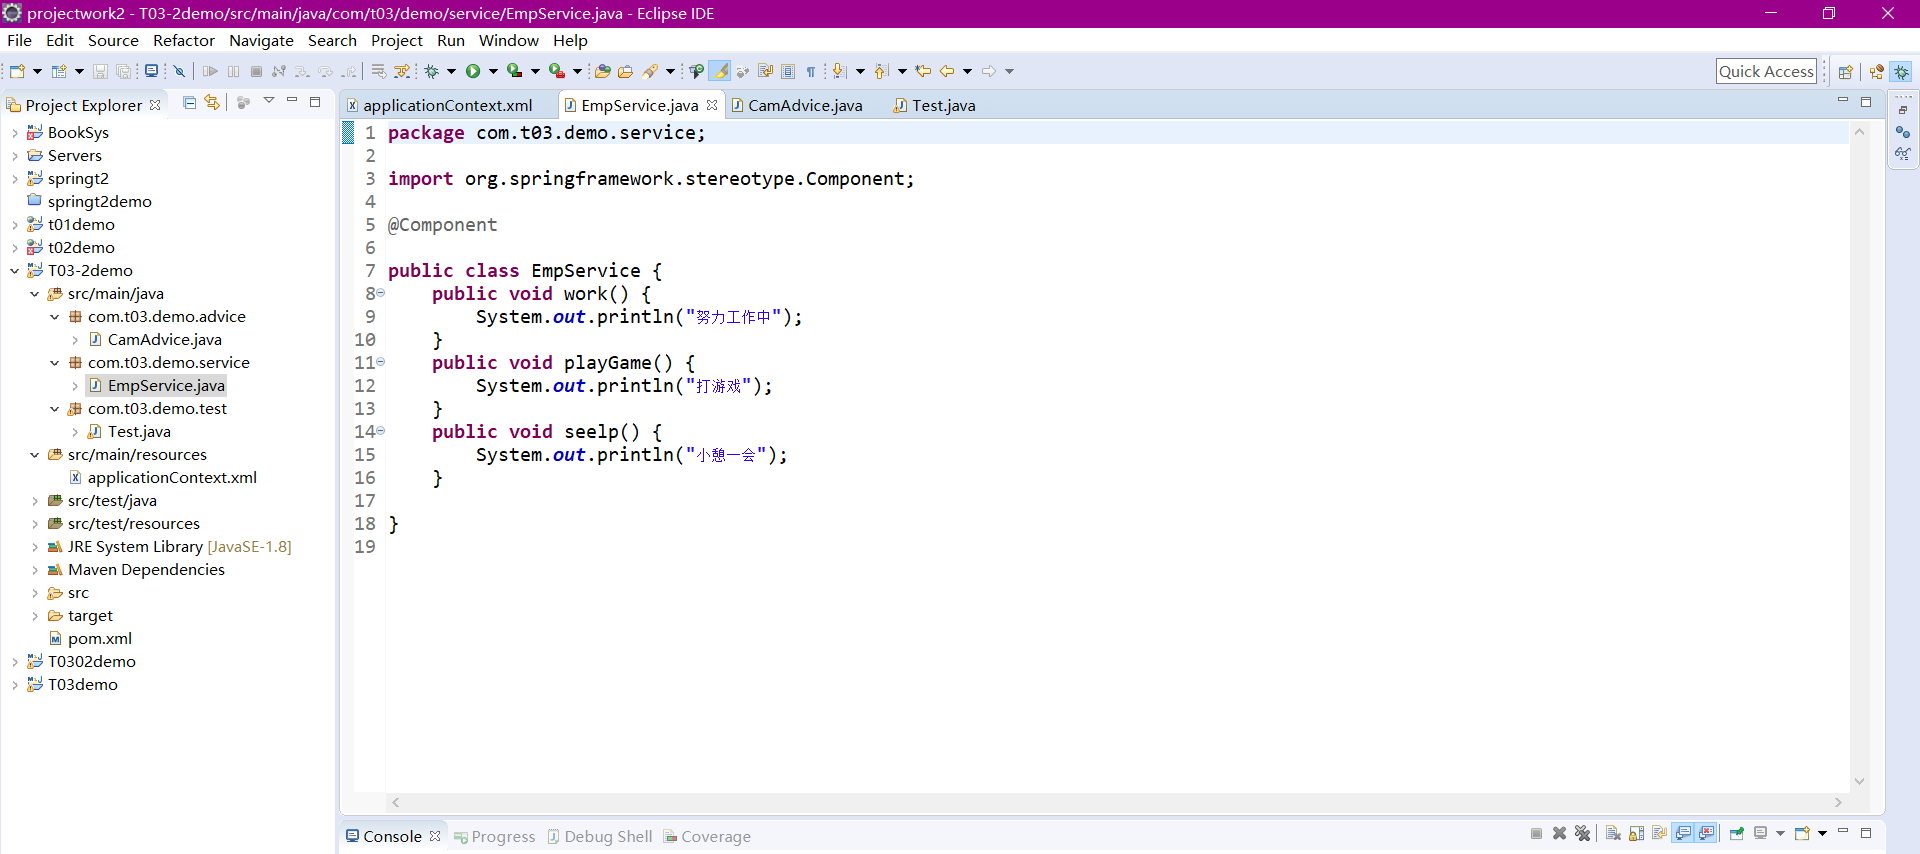Click the Search flashlight toolbar icon
Screen dimensions: 1920x854
pos(649,71)
